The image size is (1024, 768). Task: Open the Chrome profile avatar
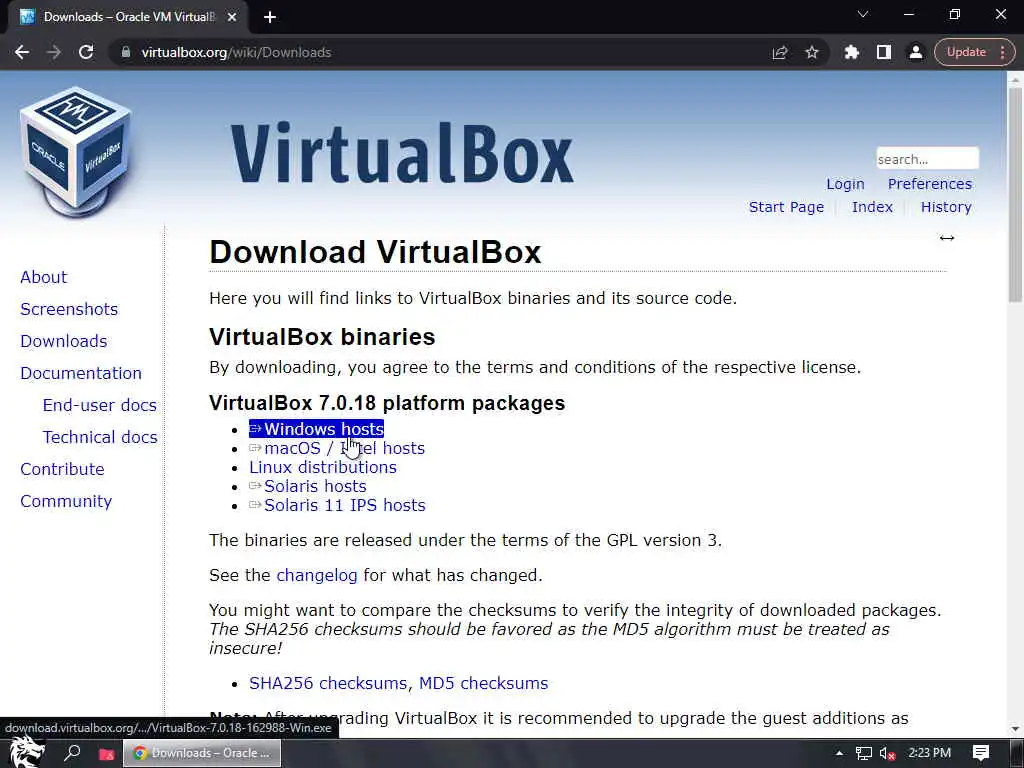point(916,52)
